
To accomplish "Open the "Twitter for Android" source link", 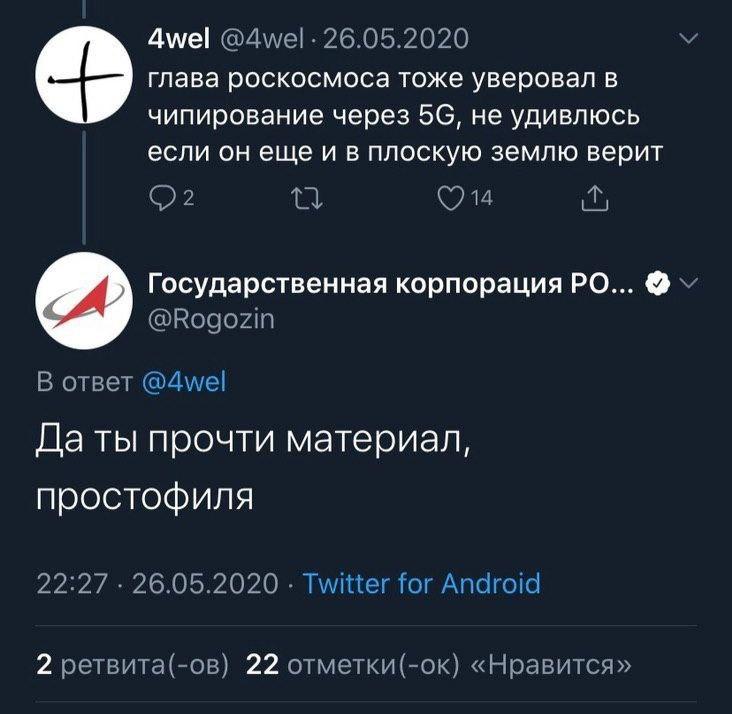I will 420,583.
